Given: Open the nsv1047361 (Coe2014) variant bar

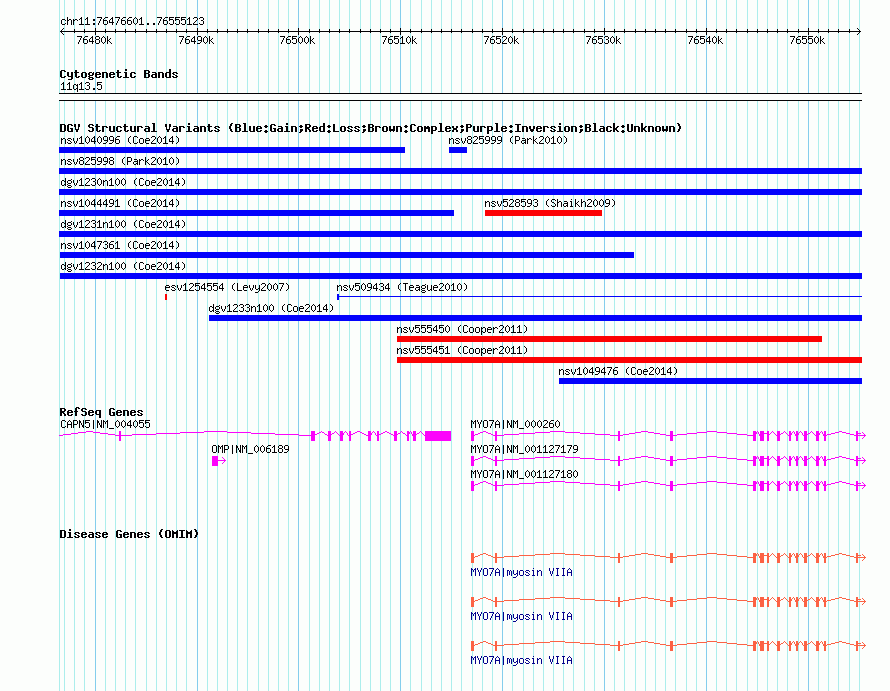Looking at the screenshot, I should 346,255.
